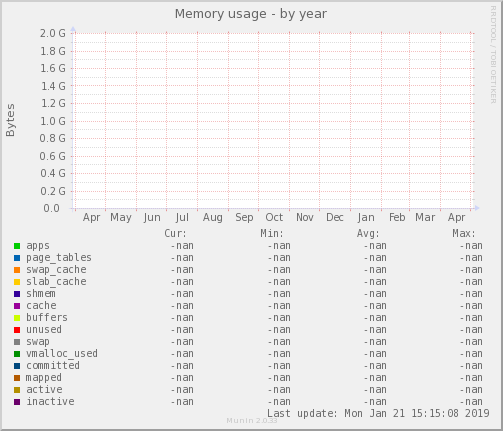This screenshot has height=431, width=503.
Task: Click the green apps legend swatch
Action: (x=17, y=246)
